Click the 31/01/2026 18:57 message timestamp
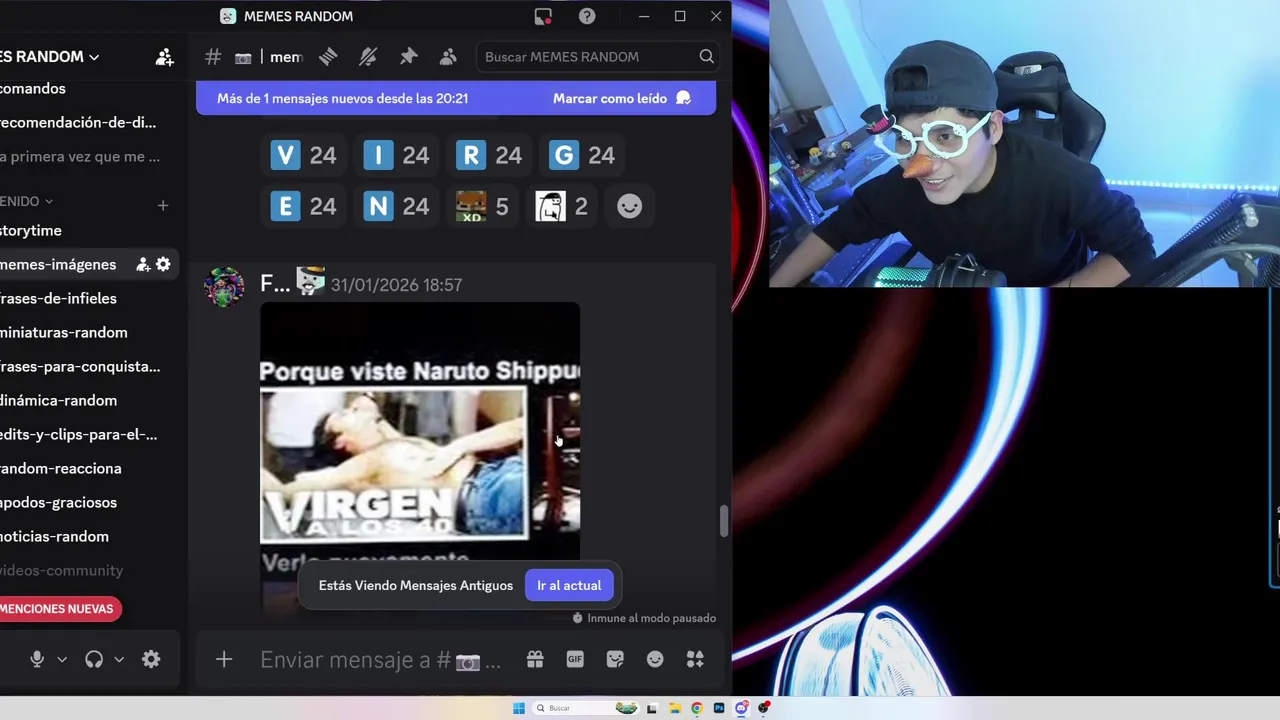The image size is (1280, 720). point(396,285)
